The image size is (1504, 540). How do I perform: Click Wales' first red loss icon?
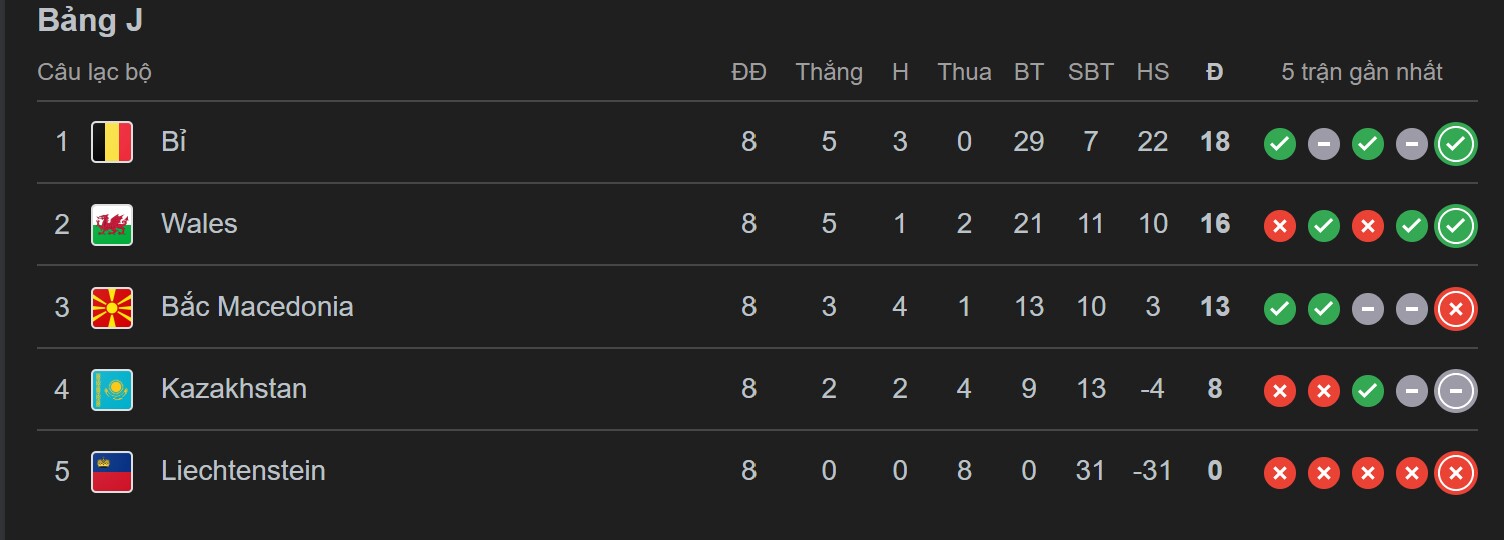[x=1280, y=227]
